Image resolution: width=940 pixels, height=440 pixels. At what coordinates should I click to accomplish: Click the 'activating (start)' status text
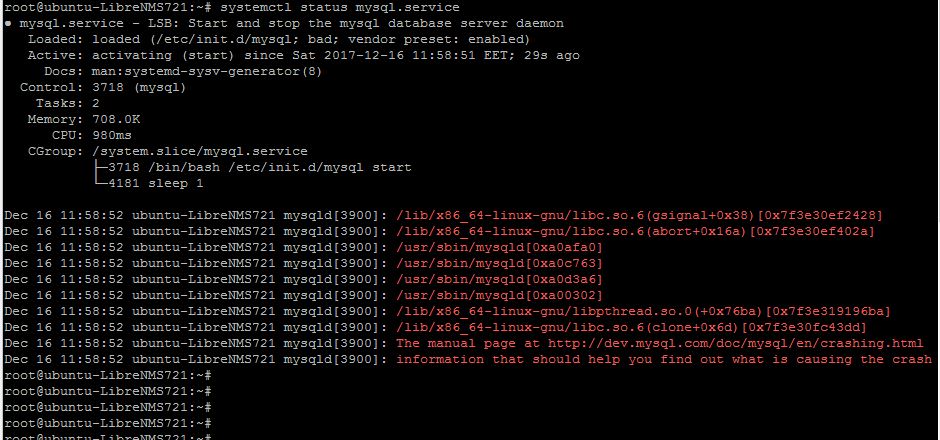pos(163,55)
